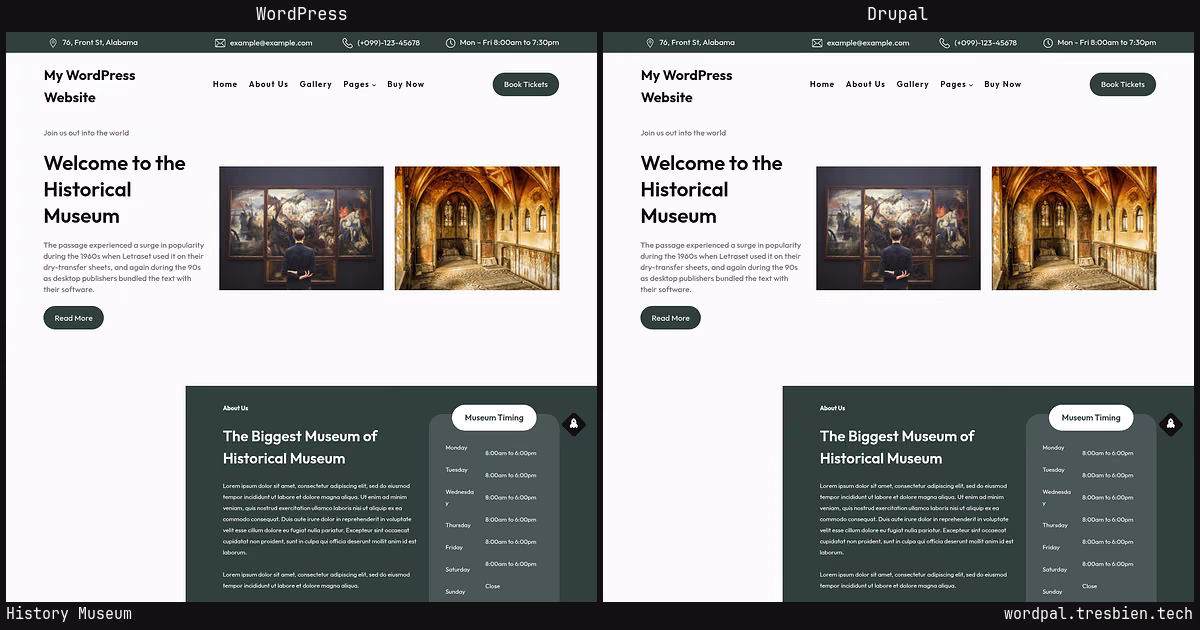Viewport: 1200px width, 630px height.
Task: Open the old hall interior image in Drupal pane
Action: point(1074,228)
